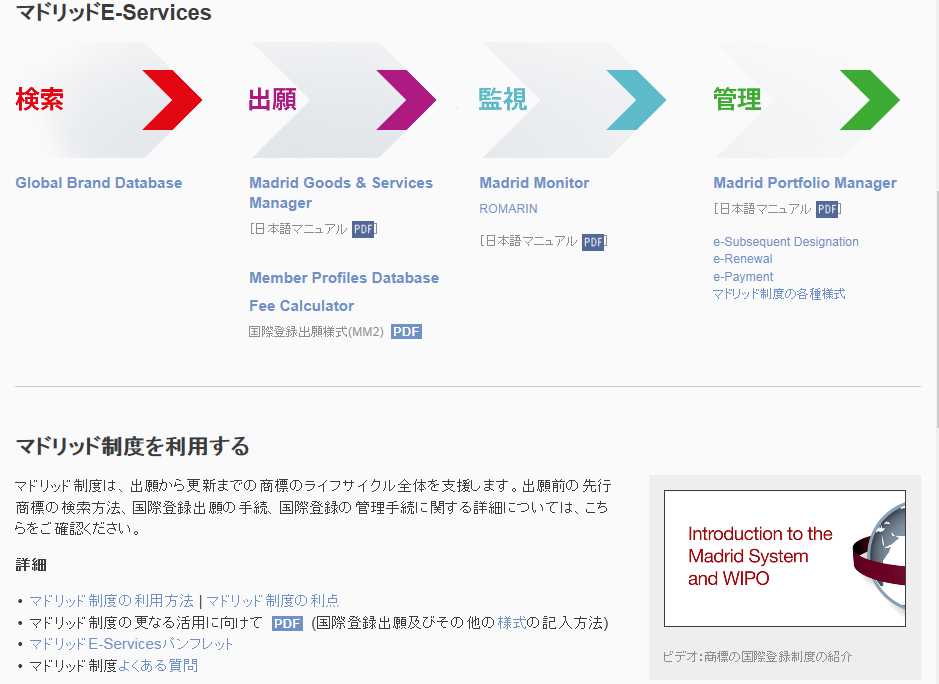Image resolution: width=939 pixels, height=684 pixels.
Task: Open Madrid Goods & Services Manager link
Action: pyautogui.click(x=341, y=192)
